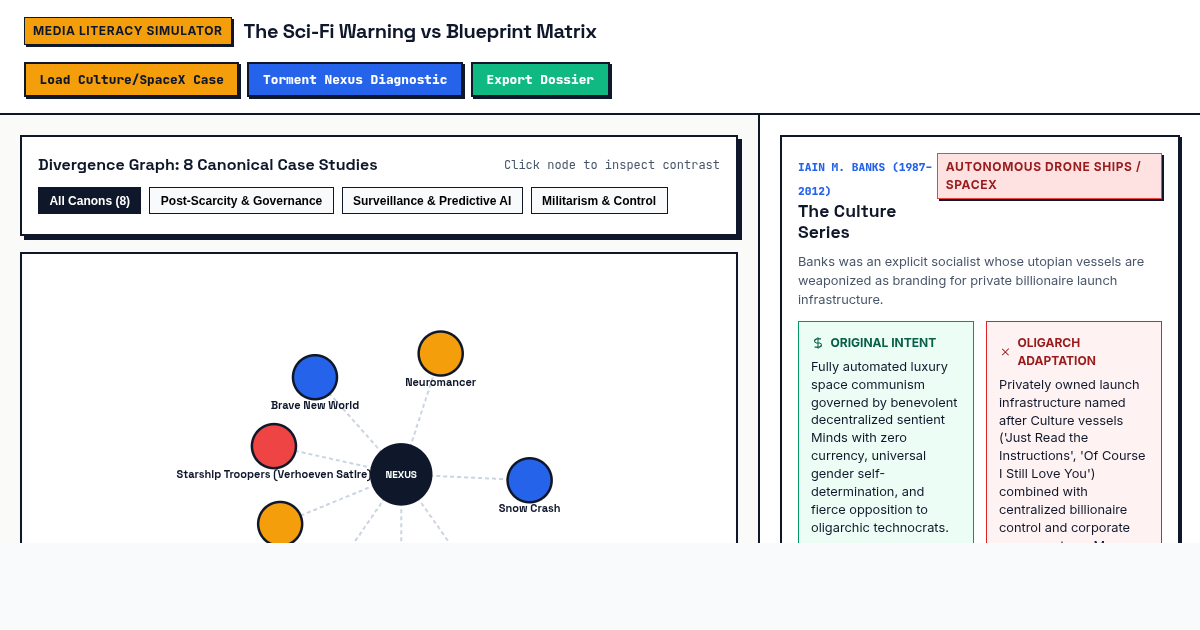This screenshot has width=1200, height=630.
Task: Load the Culture/SpaceX case
Action: [x=131, y=79]
